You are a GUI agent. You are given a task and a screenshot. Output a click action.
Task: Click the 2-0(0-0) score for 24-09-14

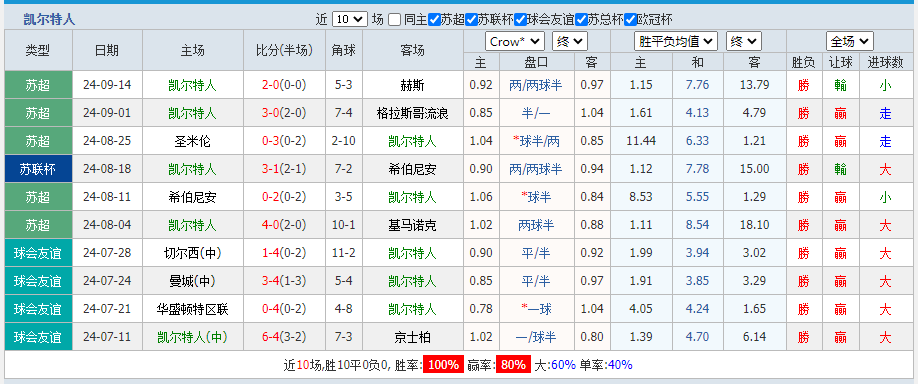coord(285,85)
